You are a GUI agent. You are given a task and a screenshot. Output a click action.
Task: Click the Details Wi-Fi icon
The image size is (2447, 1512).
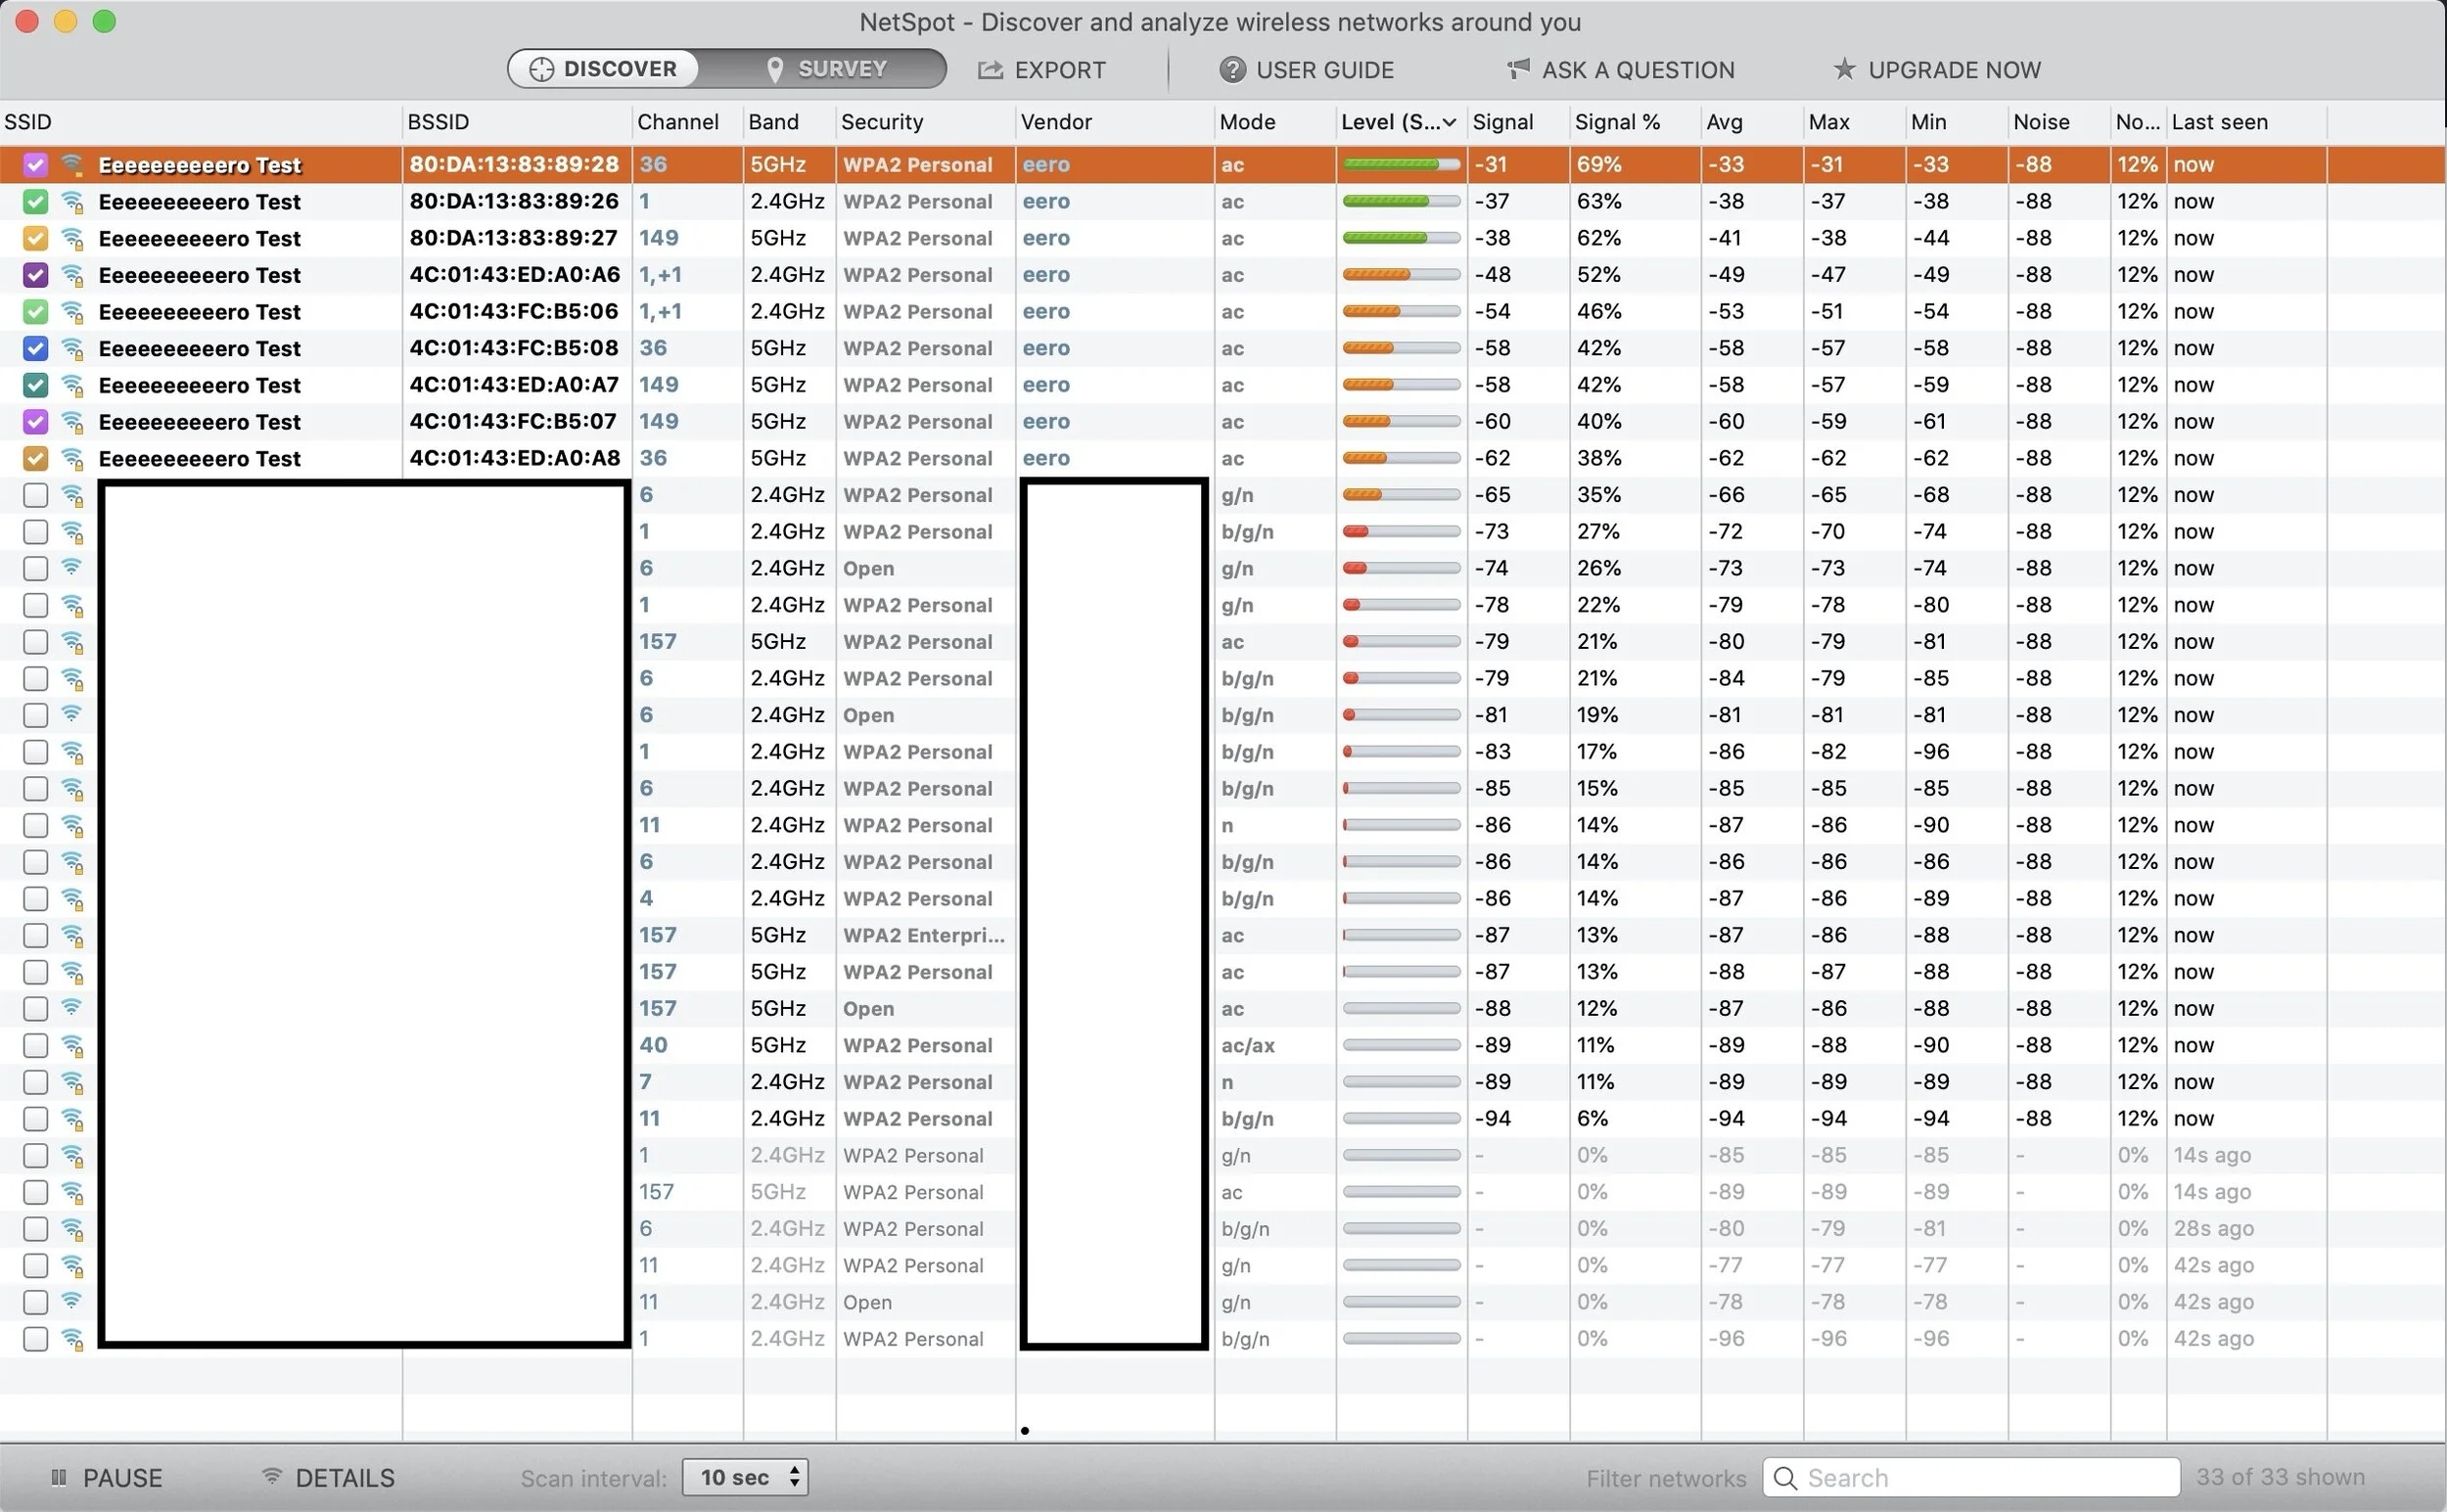pyautogui.click(x=271, y=1476)
